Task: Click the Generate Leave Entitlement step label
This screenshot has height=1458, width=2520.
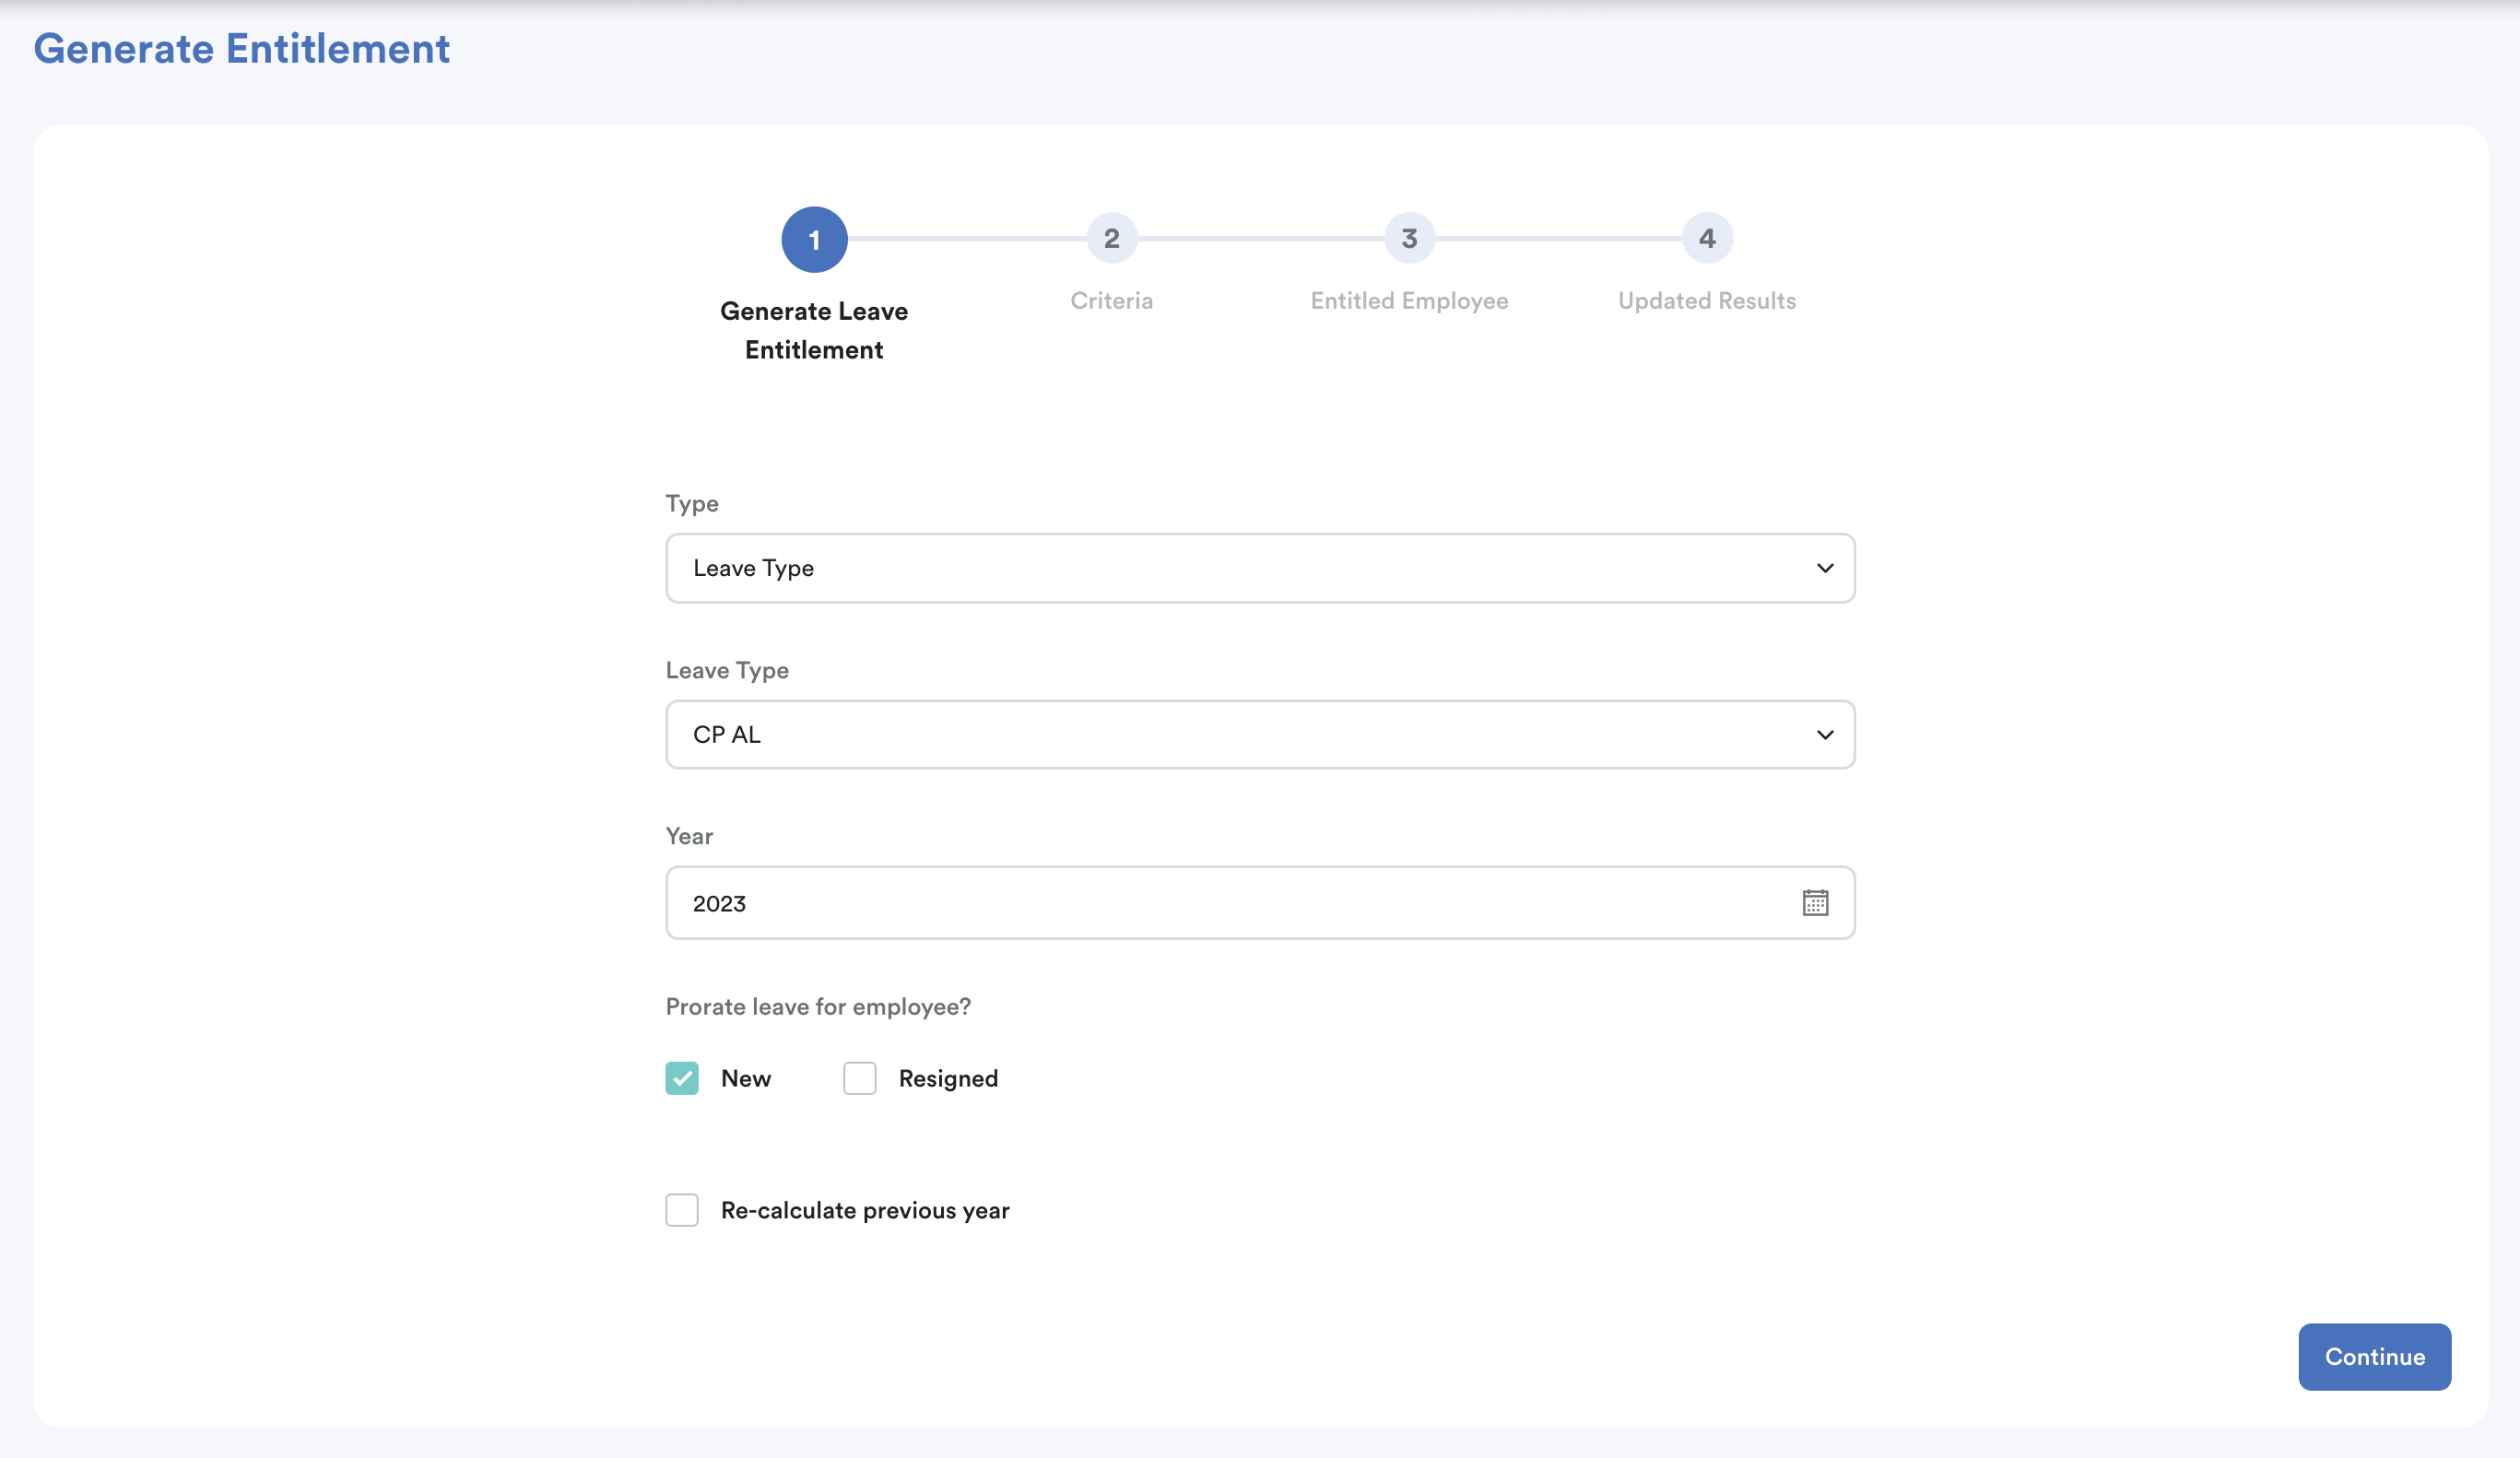Action: pos(814,330)
